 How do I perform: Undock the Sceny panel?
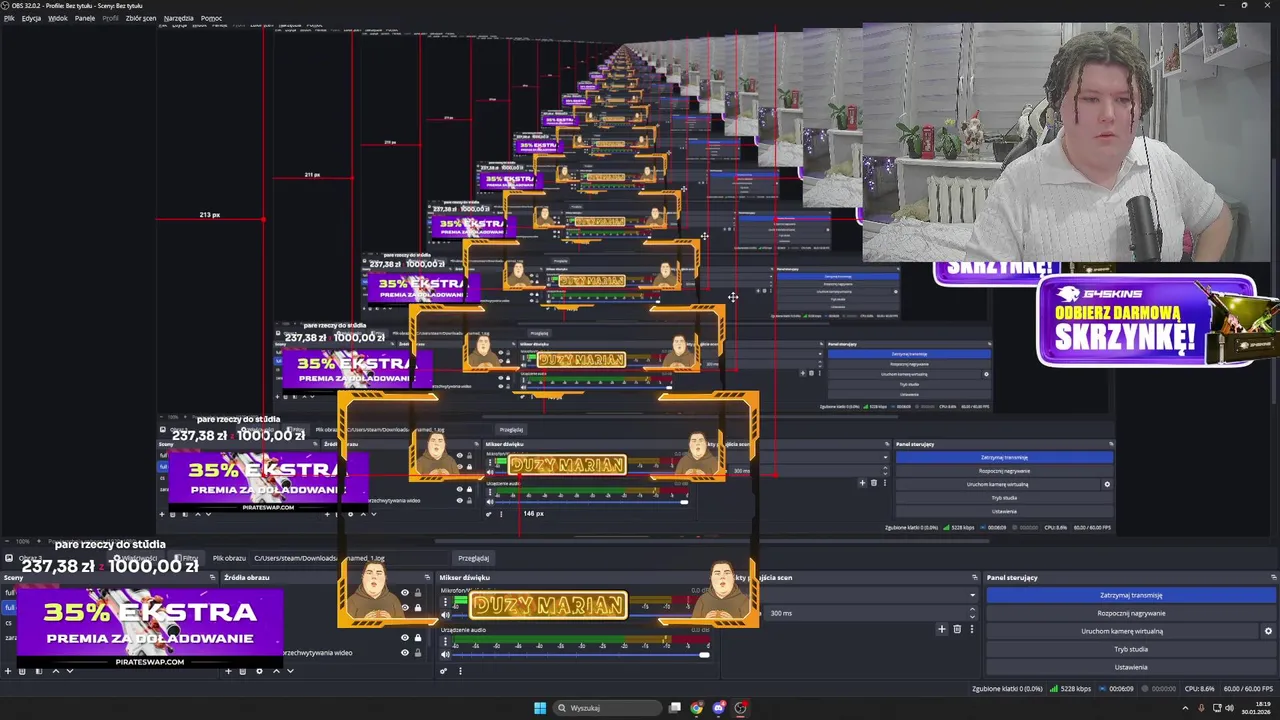(x=212, y=577)
